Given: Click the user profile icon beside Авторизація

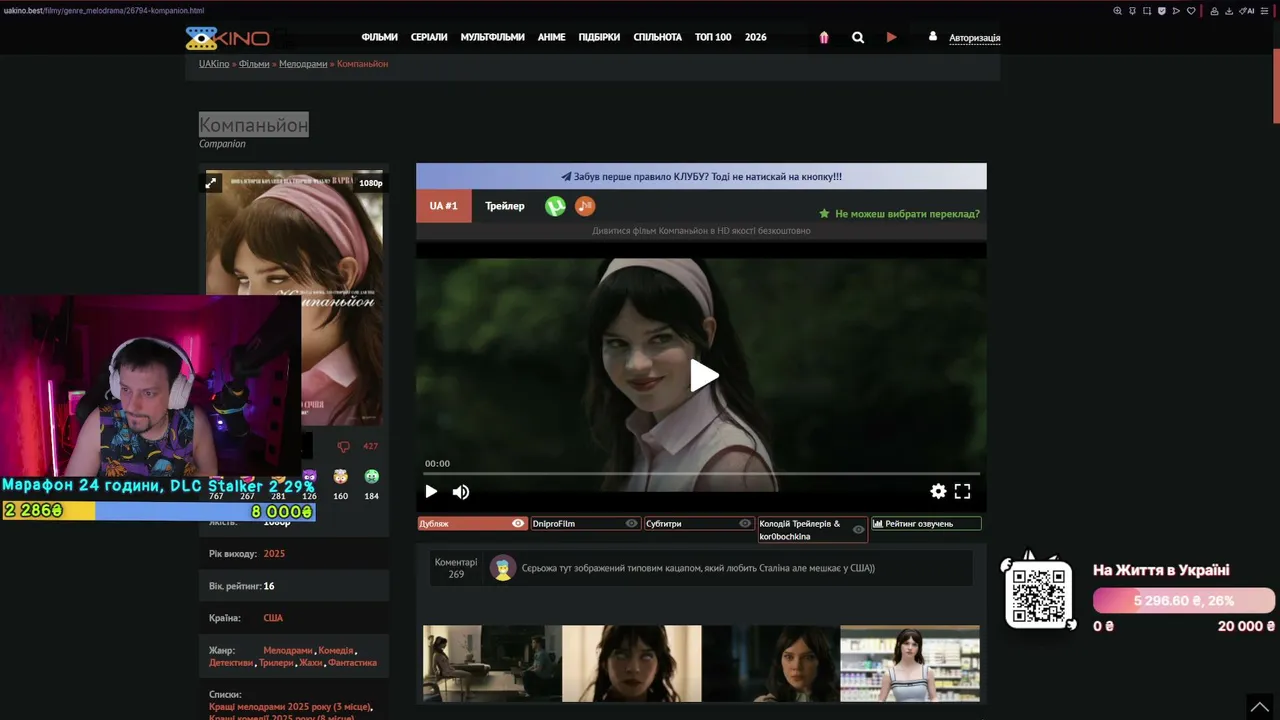Looking at the screenshot, I should pos(933,36).
